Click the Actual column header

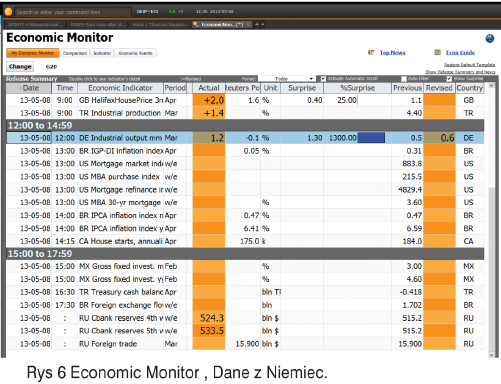click(x=209, y=88)
